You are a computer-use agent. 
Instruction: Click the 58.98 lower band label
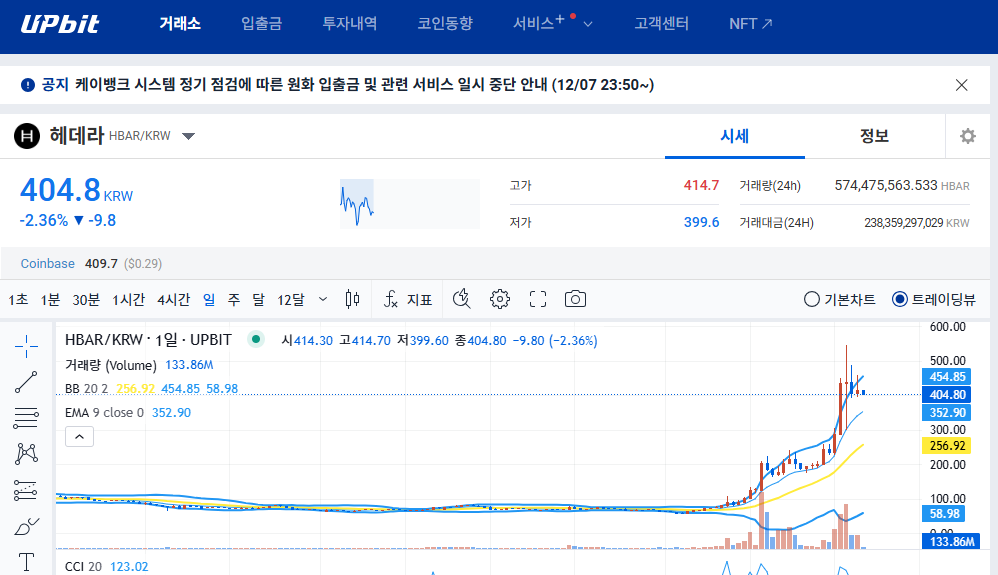click(x=944, y=513)
